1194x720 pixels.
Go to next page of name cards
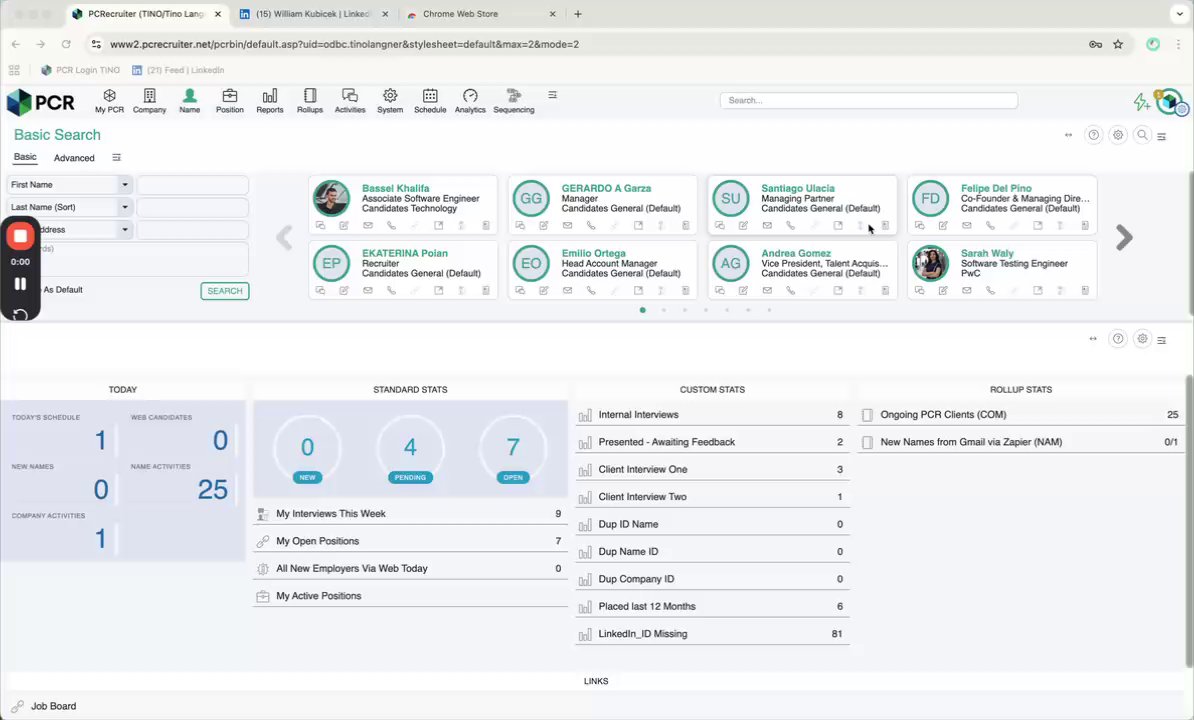pyautogui.click(x=1124, y=237)
